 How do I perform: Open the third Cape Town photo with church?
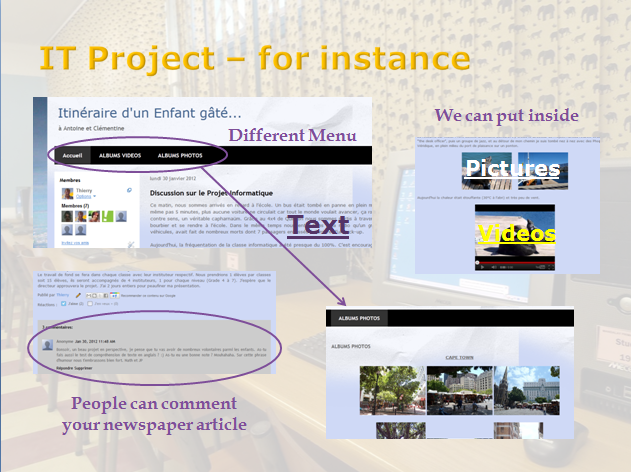pyautogui.click(x=527, y=391)
